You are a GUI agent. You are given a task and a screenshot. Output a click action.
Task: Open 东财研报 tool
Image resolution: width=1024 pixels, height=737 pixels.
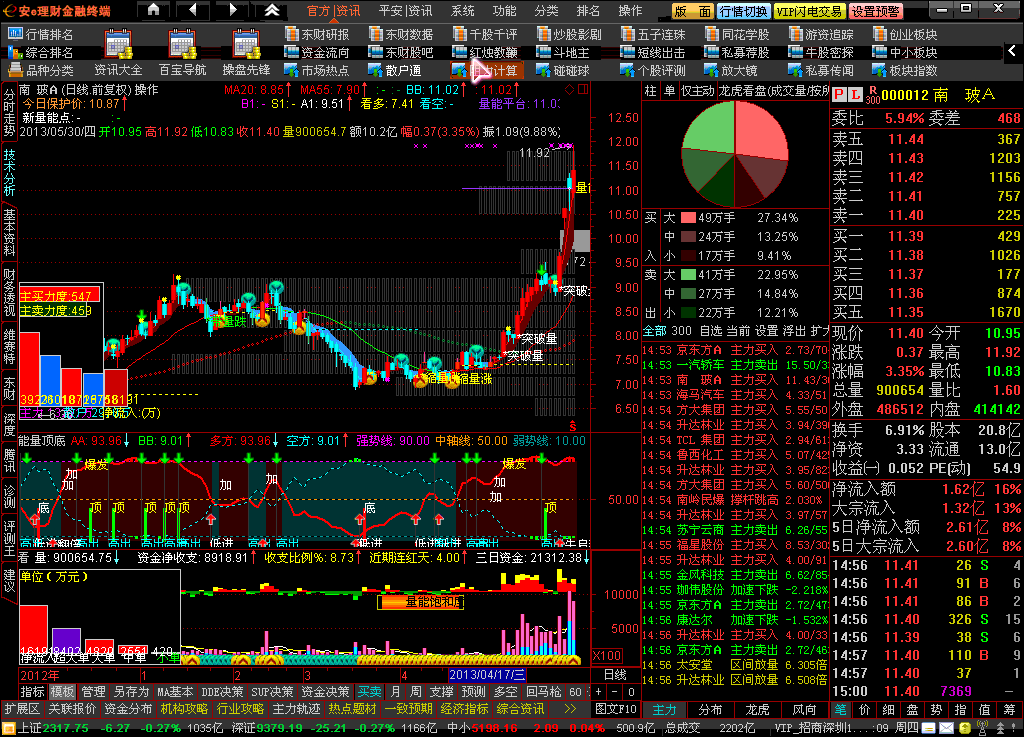(x=317, y=35)
